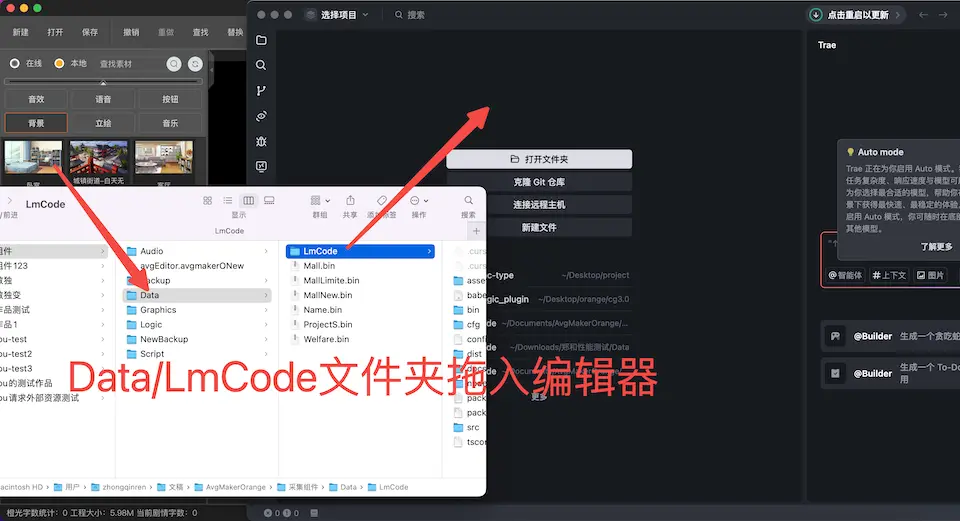Expand the Logic folder chevron

click(x=266, y=324)
